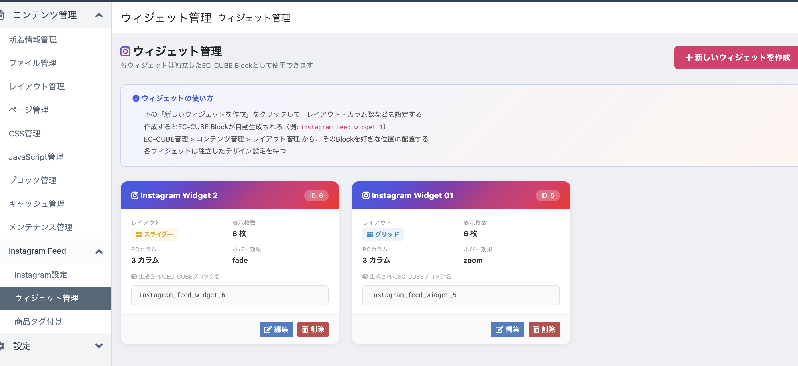Open キャッシュ管理 in the sidebar
The height and width of the screenshot is (366, 798).
coord(37,204)
